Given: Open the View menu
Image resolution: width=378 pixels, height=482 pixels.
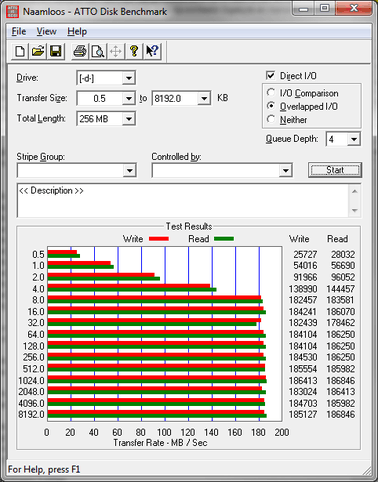Looking at the screenshot, I should (x=46, y=32).
